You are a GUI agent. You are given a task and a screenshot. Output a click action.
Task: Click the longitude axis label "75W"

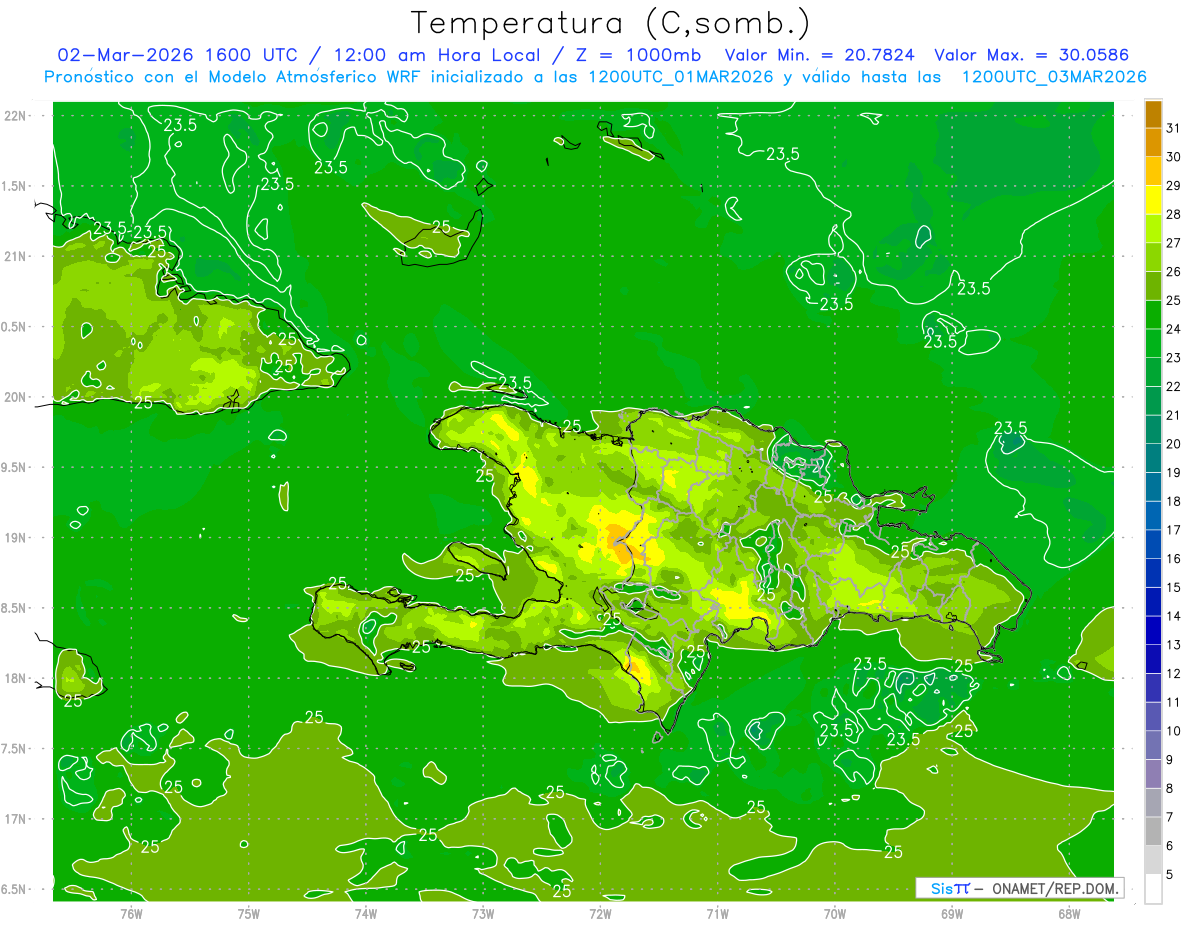(249, 914)
